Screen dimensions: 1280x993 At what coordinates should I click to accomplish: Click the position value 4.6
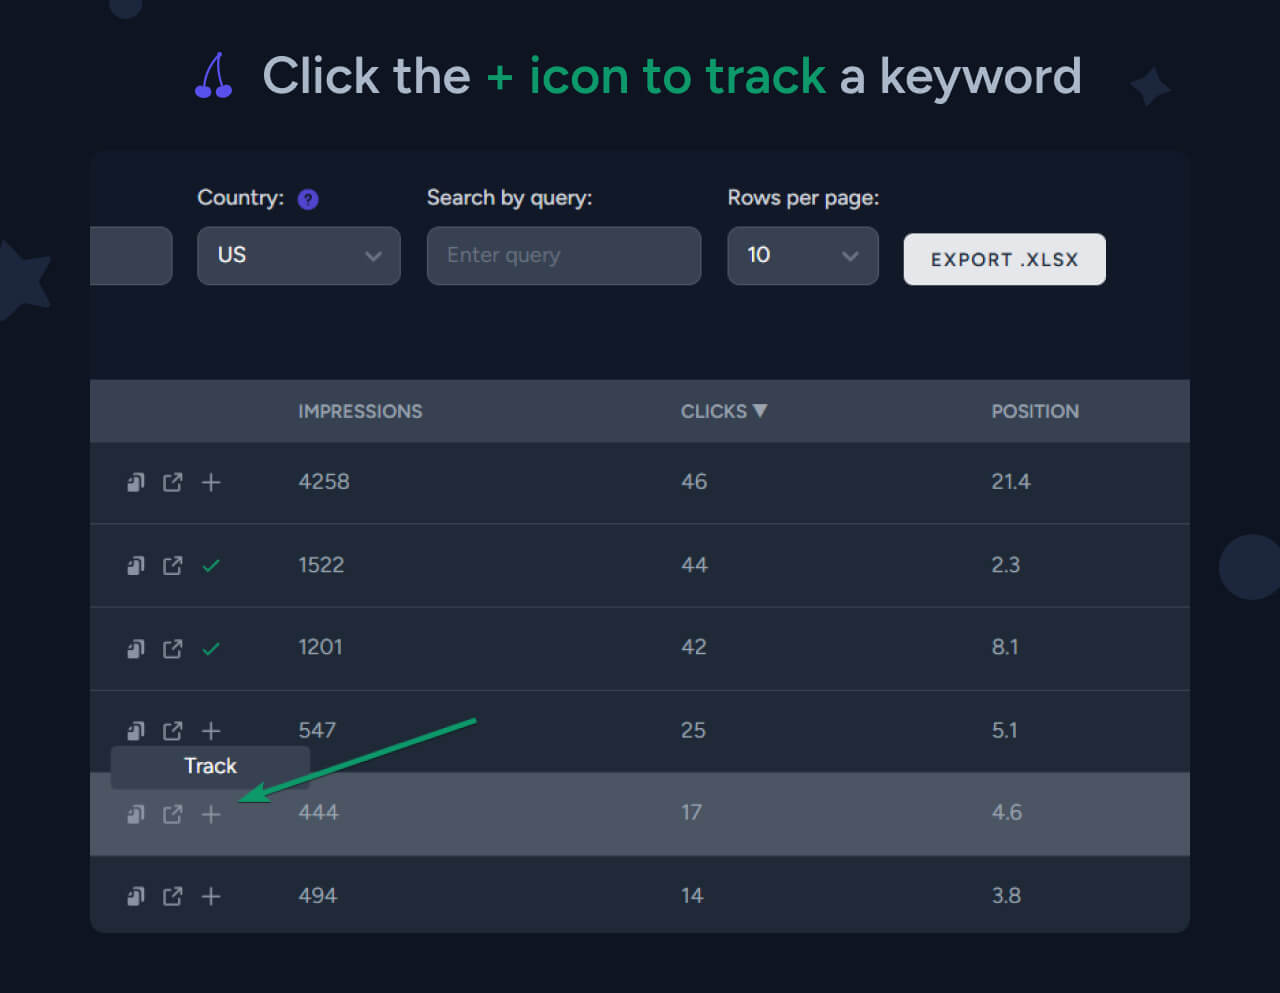[x=1007, y=812]
